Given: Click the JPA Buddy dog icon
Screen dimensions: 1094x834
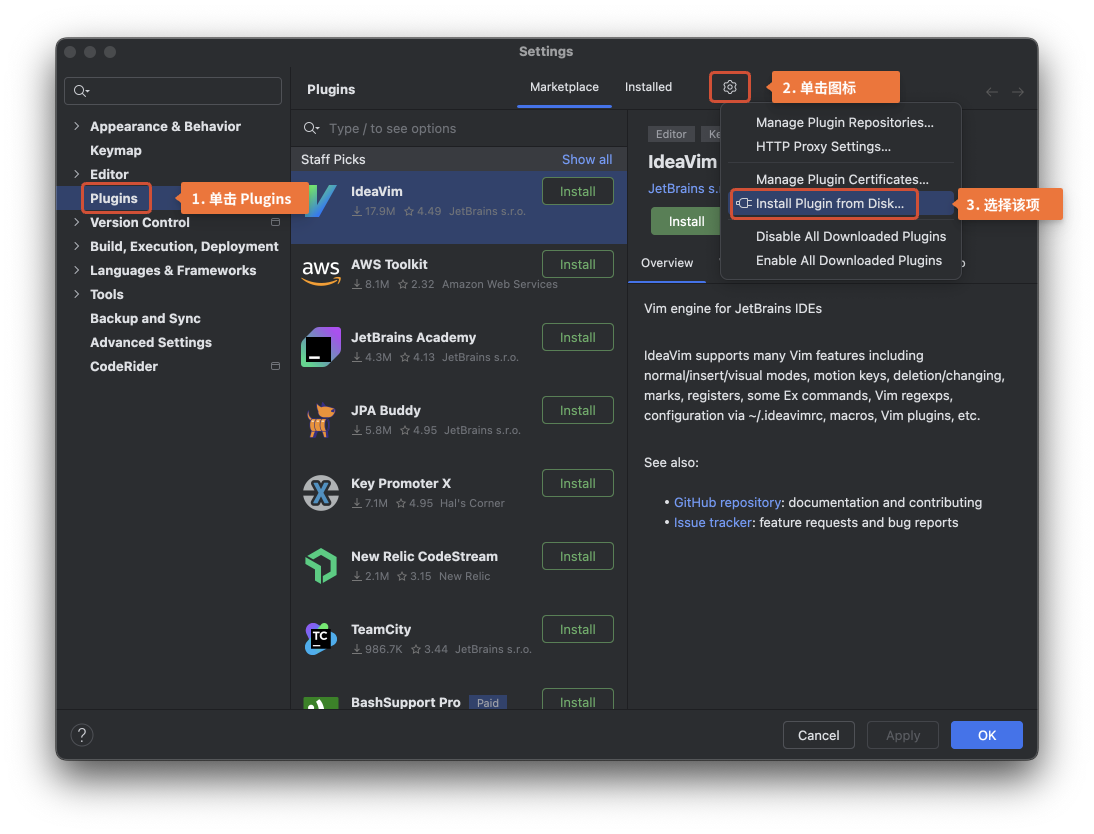Looking at the screenshot, I should (x=321, y=420).
